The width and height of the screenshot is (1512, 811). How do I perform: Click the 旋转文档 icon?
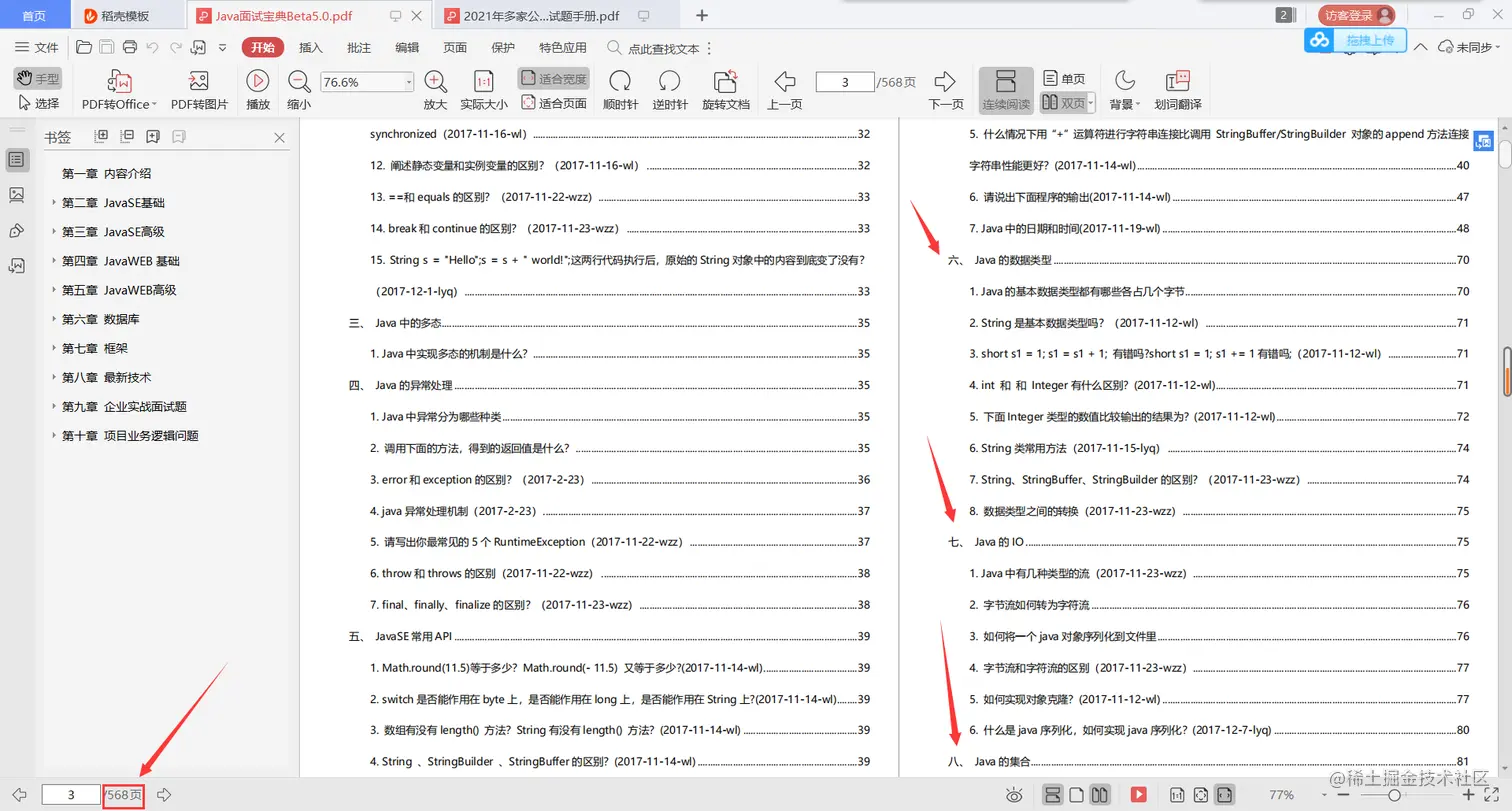[725, 82]
